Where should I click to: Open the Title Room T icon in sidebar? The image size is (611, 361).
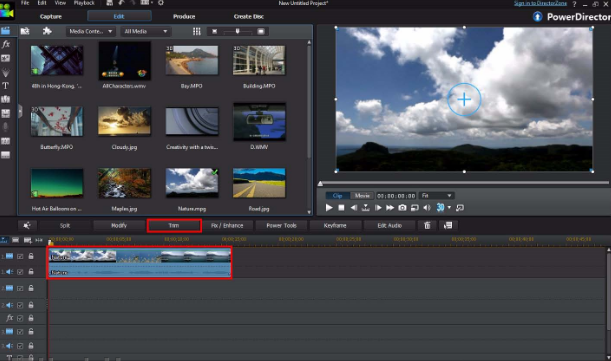click(x=5, y=85)
